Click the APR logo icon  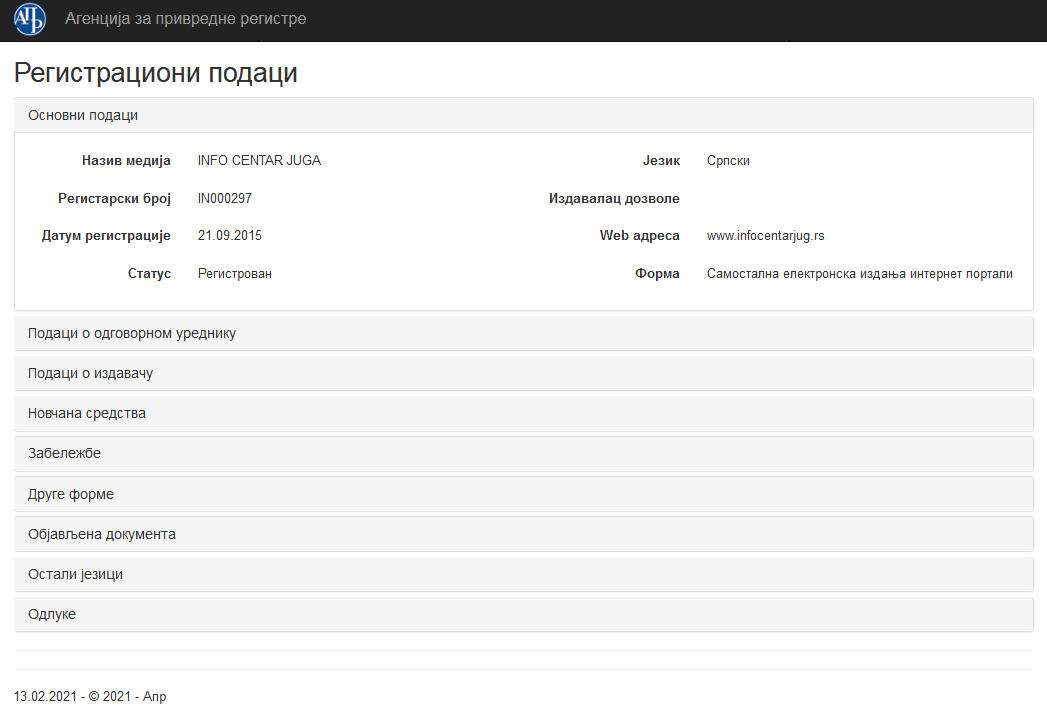tap(30, 20)
